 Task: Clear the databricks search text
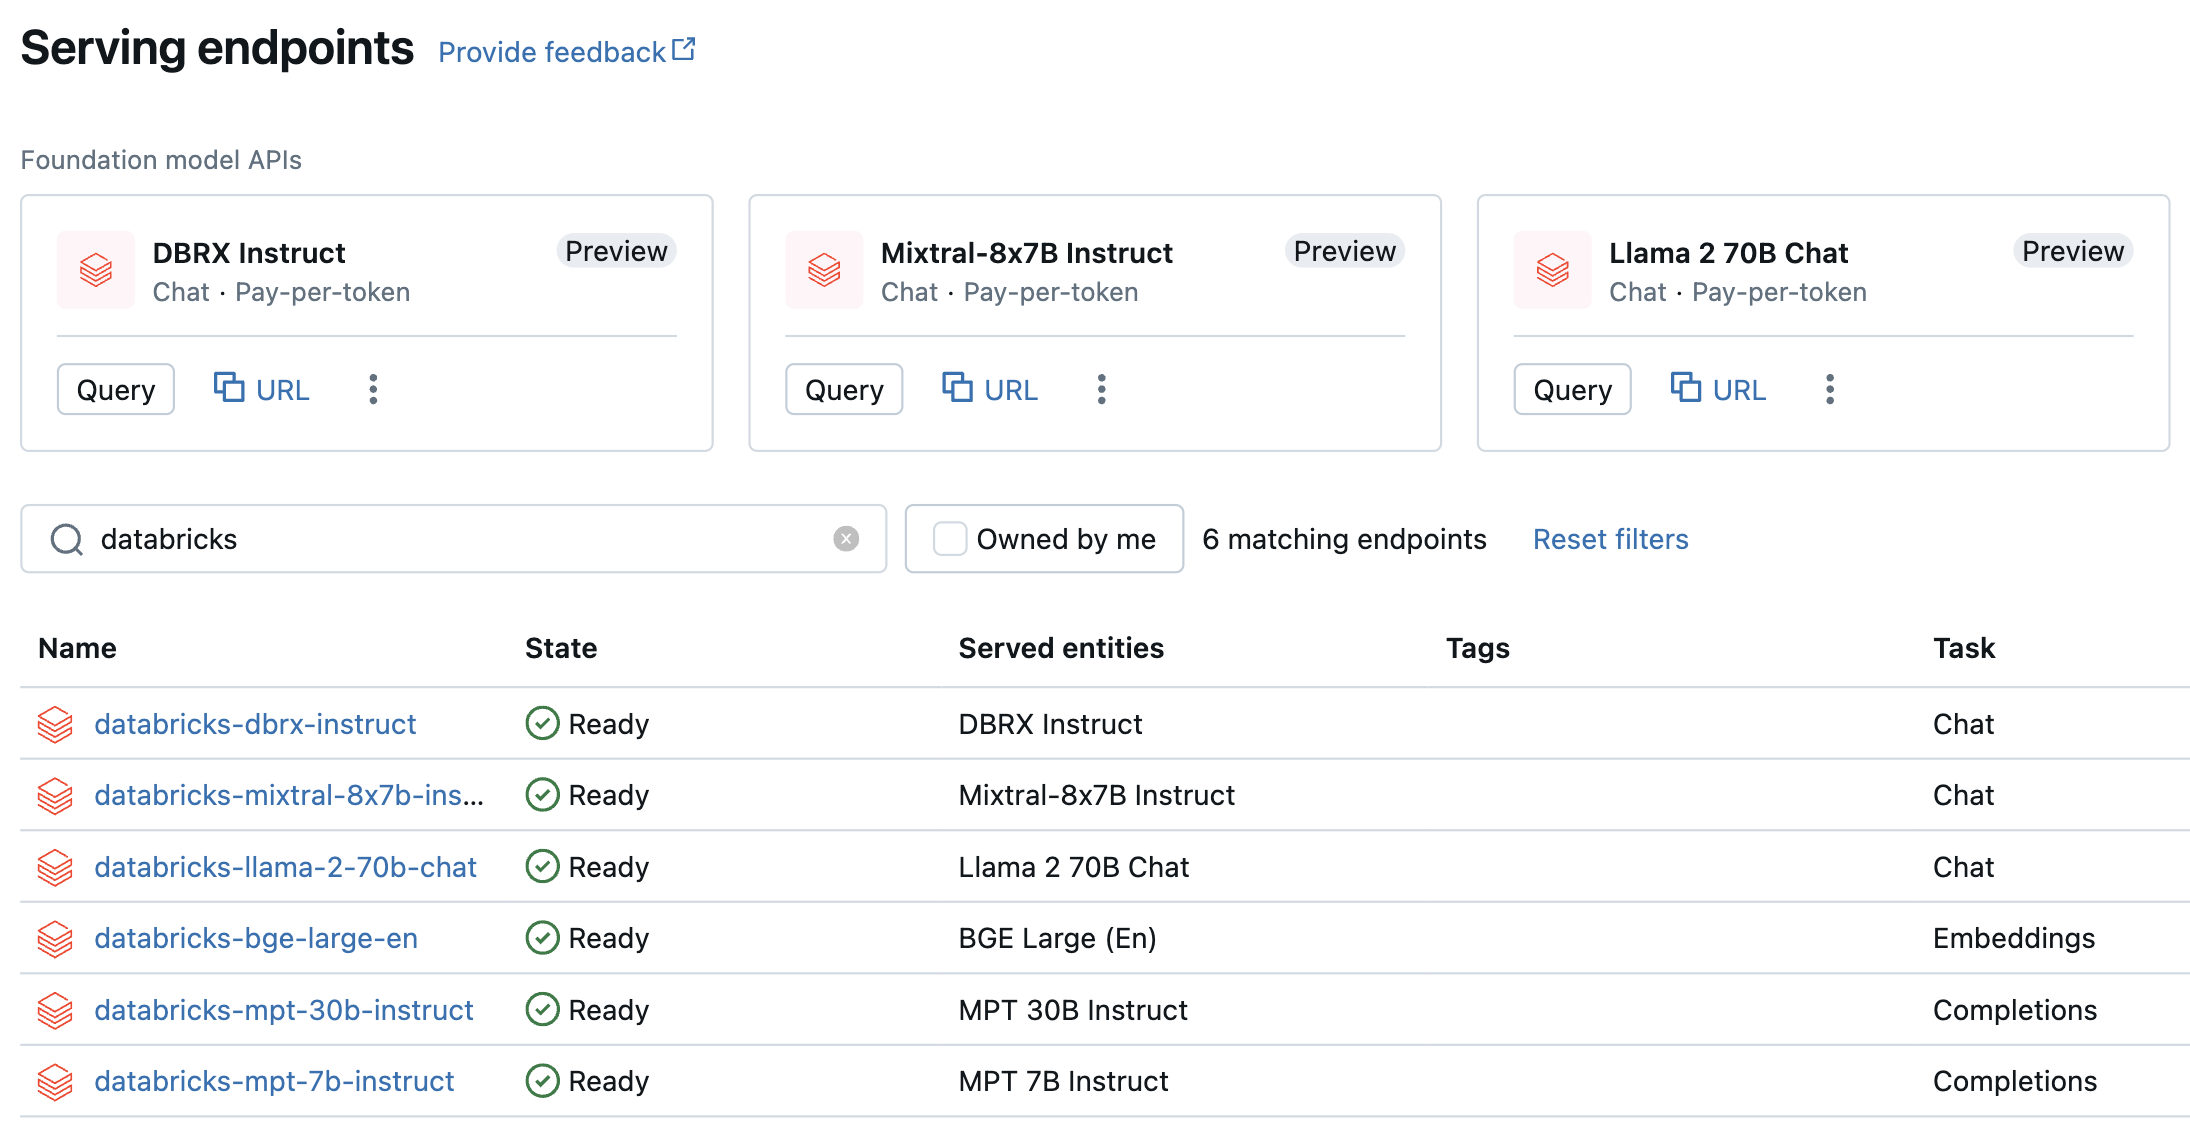pyautogui.click(x=846, y=539)
